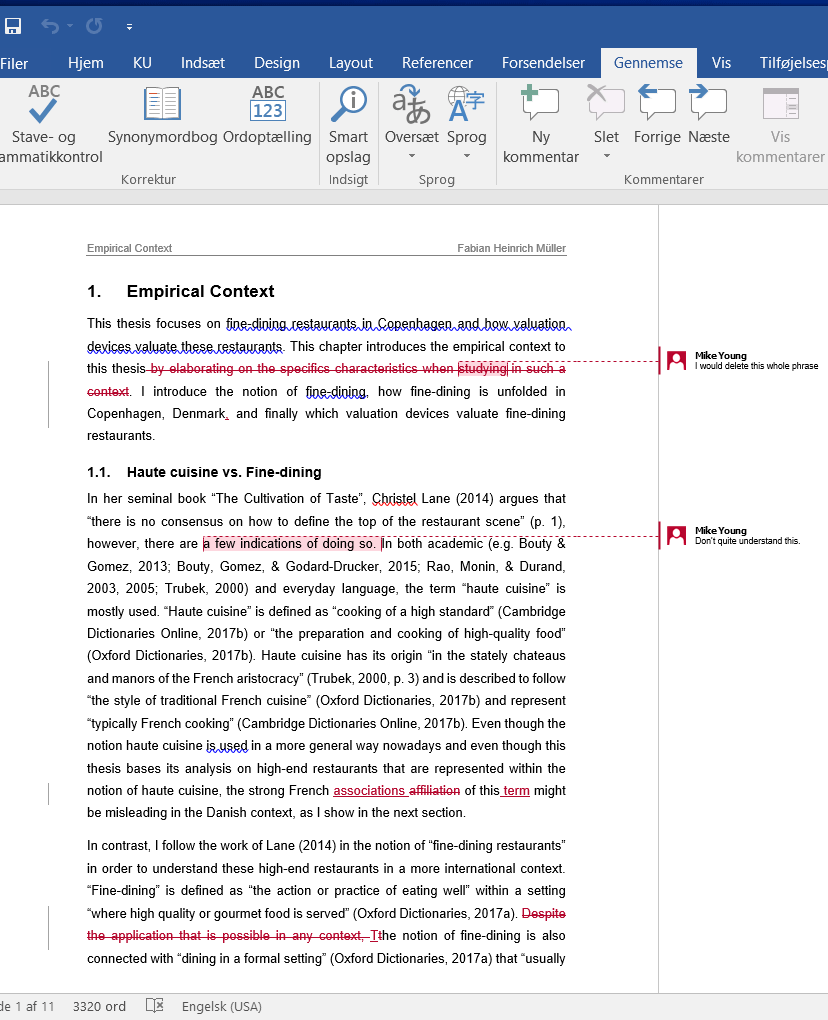
Task: Switch to the Indsæt tab
Action: point(203,63)
